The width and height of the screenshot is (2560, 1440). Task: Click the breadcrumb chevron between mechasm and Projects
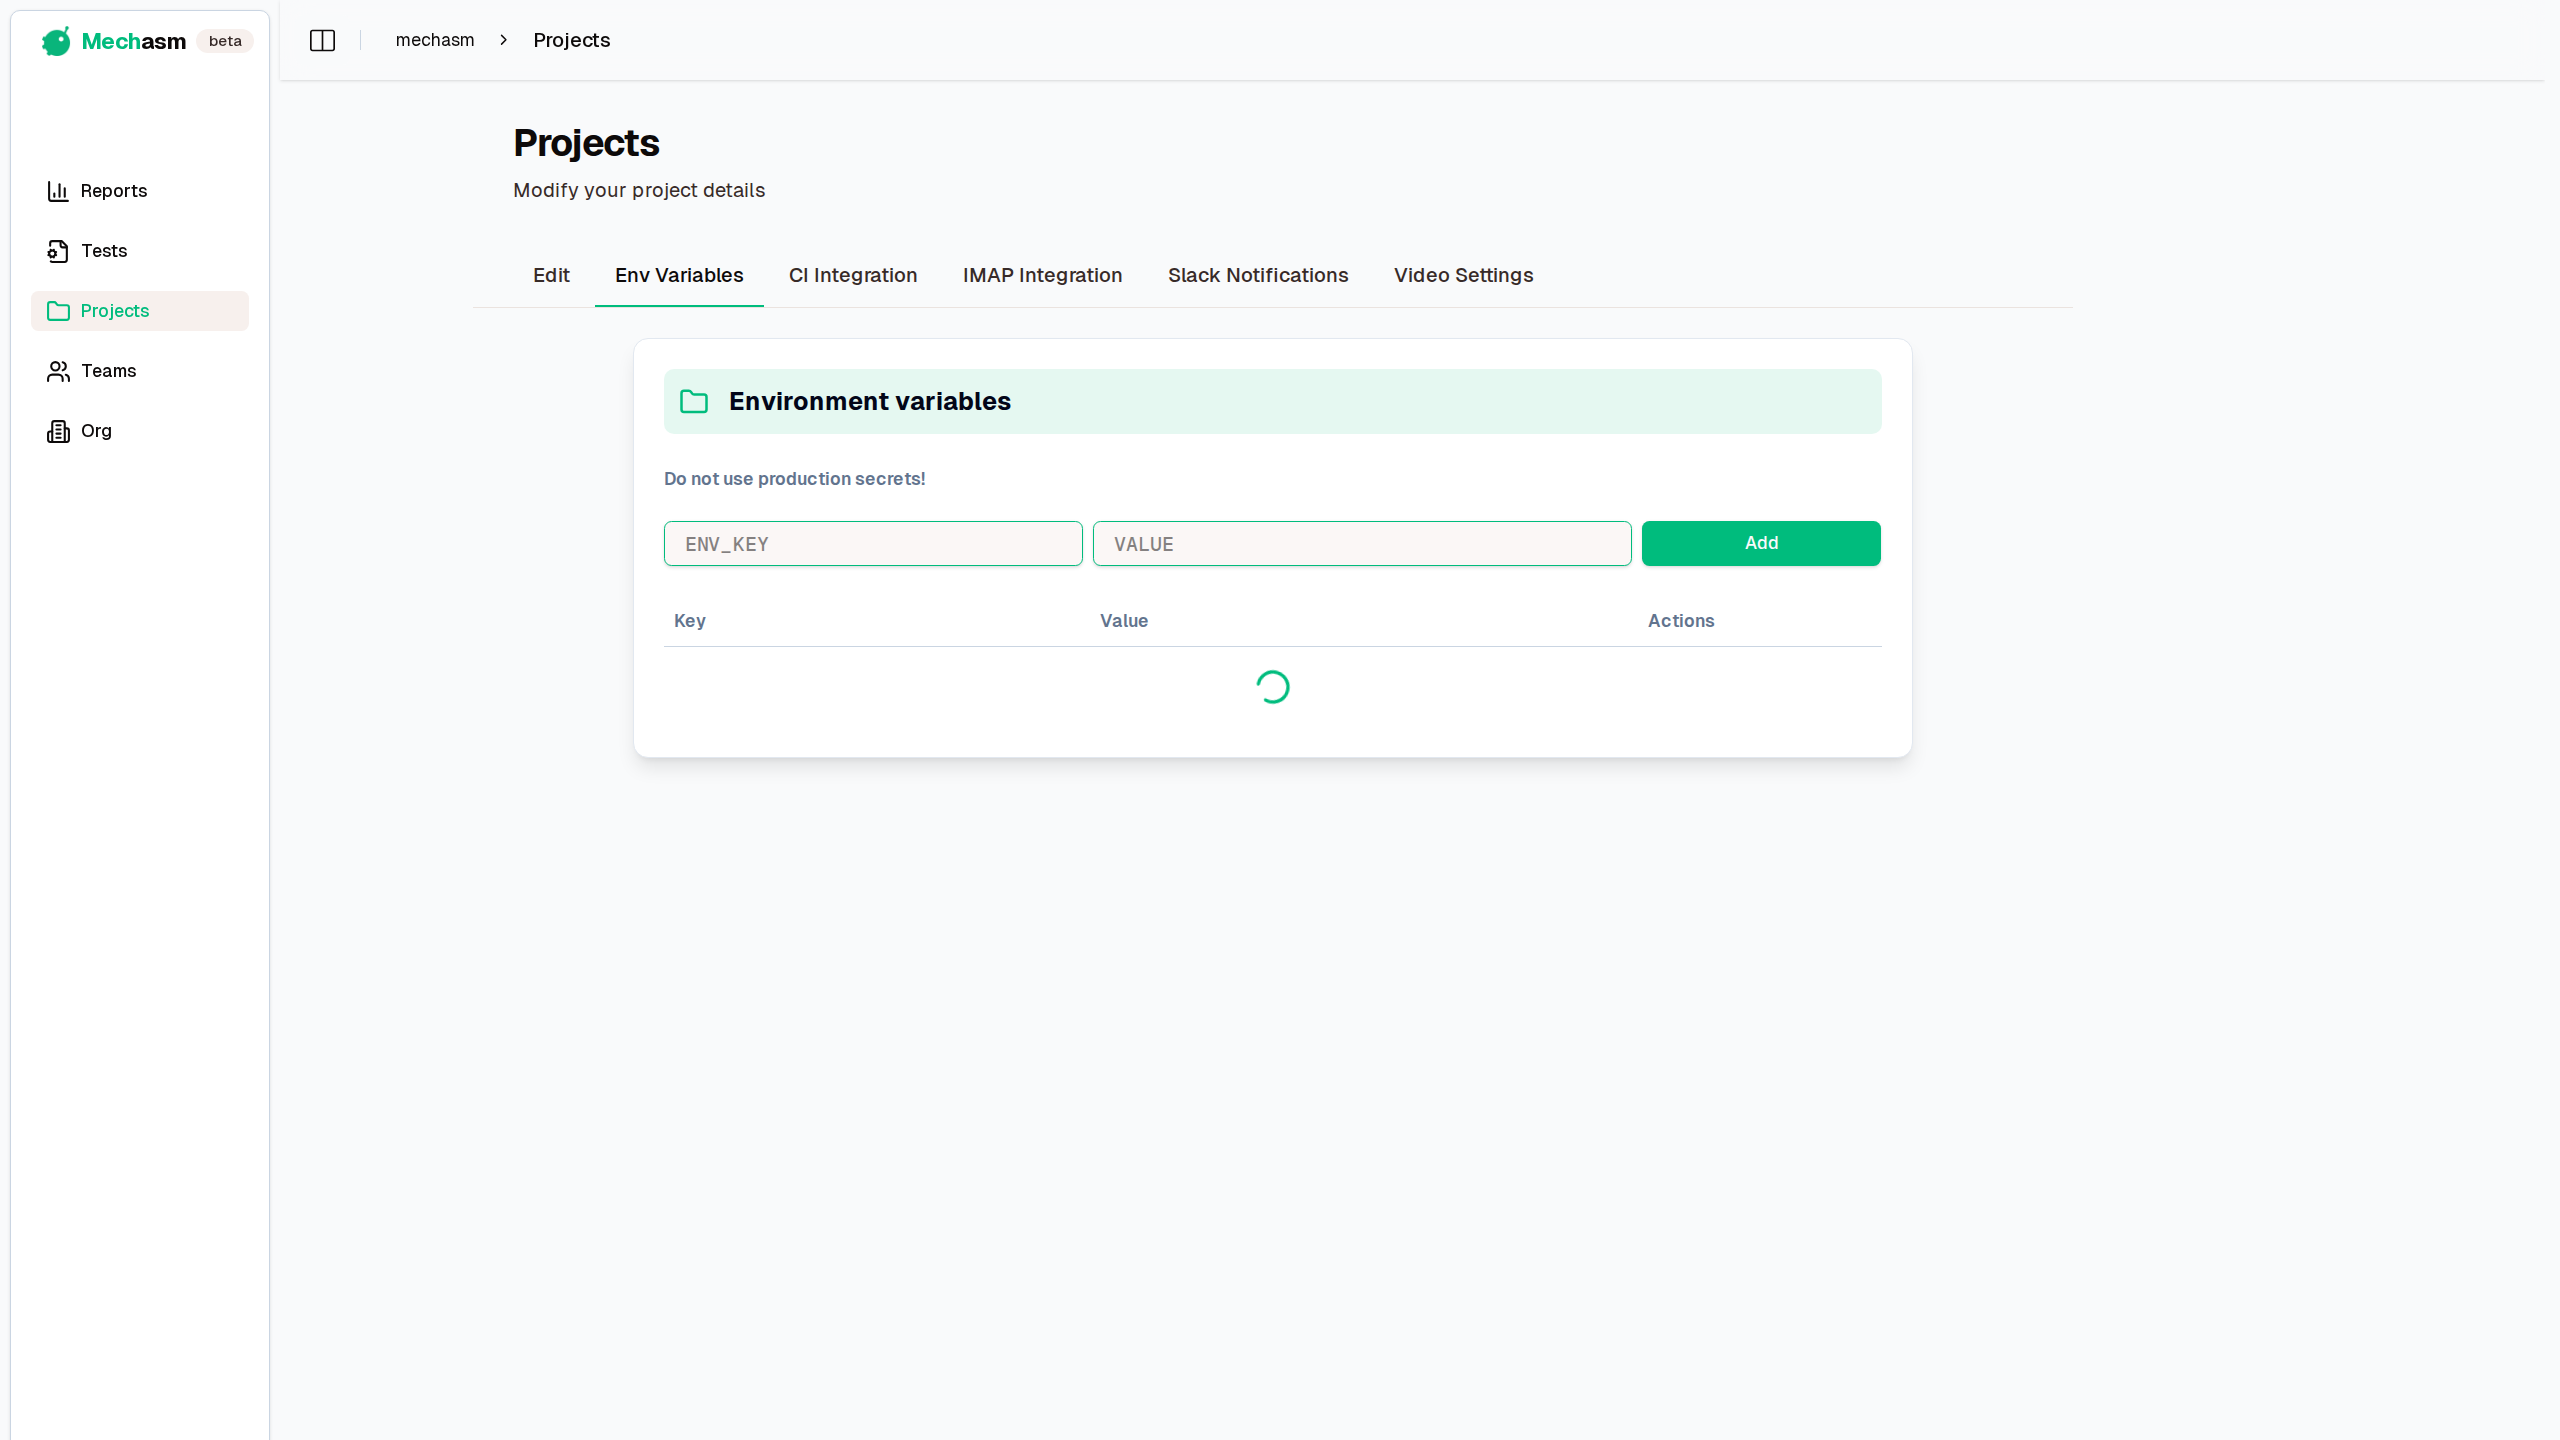coord(503,40)
